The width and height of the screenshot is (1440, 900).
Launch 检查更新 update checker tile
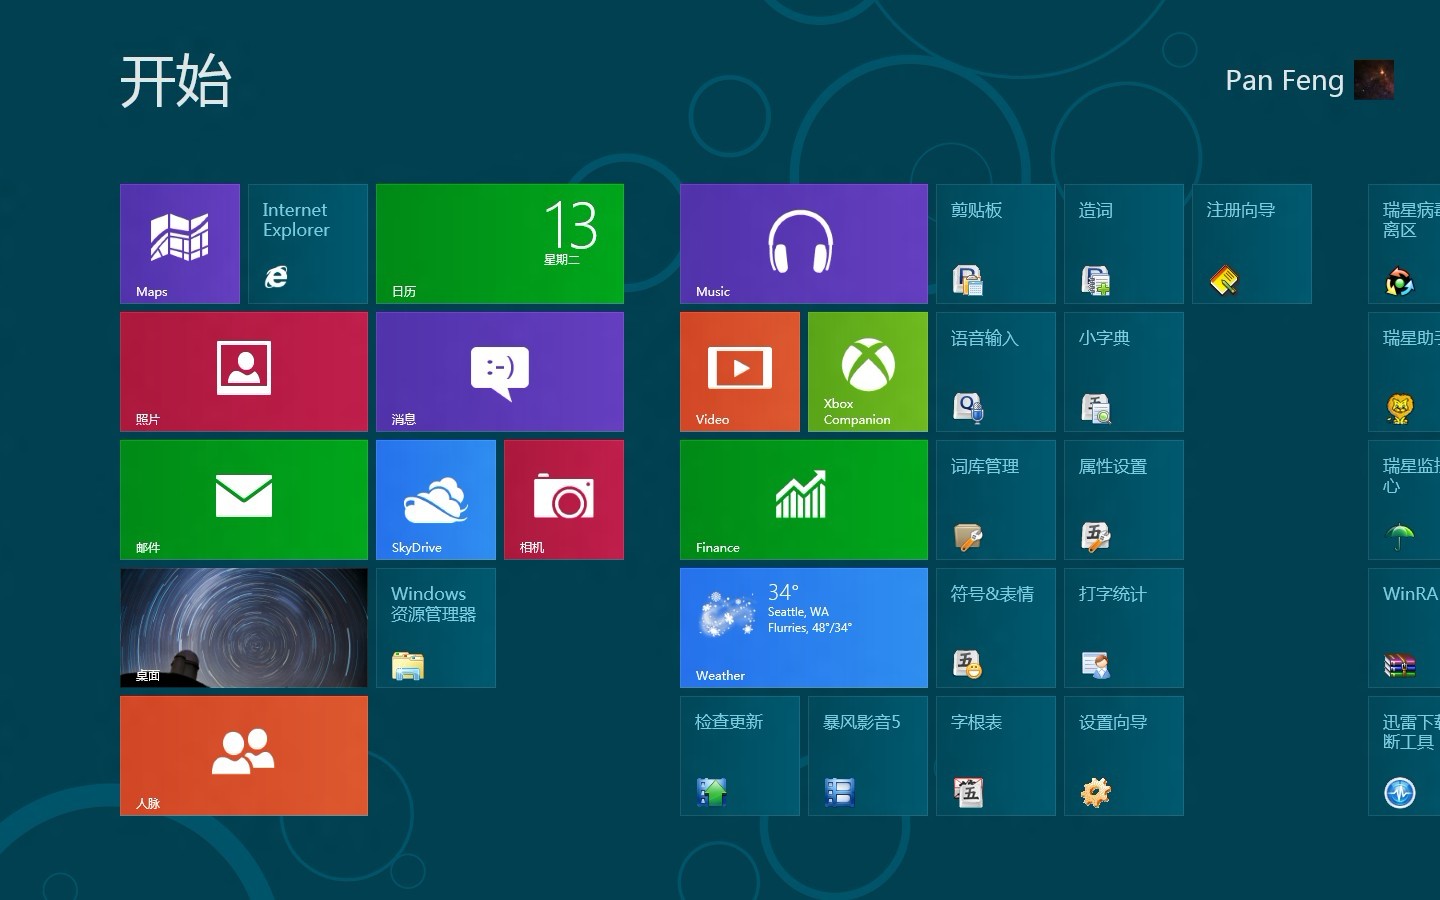pyautogui.click(x=740, y=756)
